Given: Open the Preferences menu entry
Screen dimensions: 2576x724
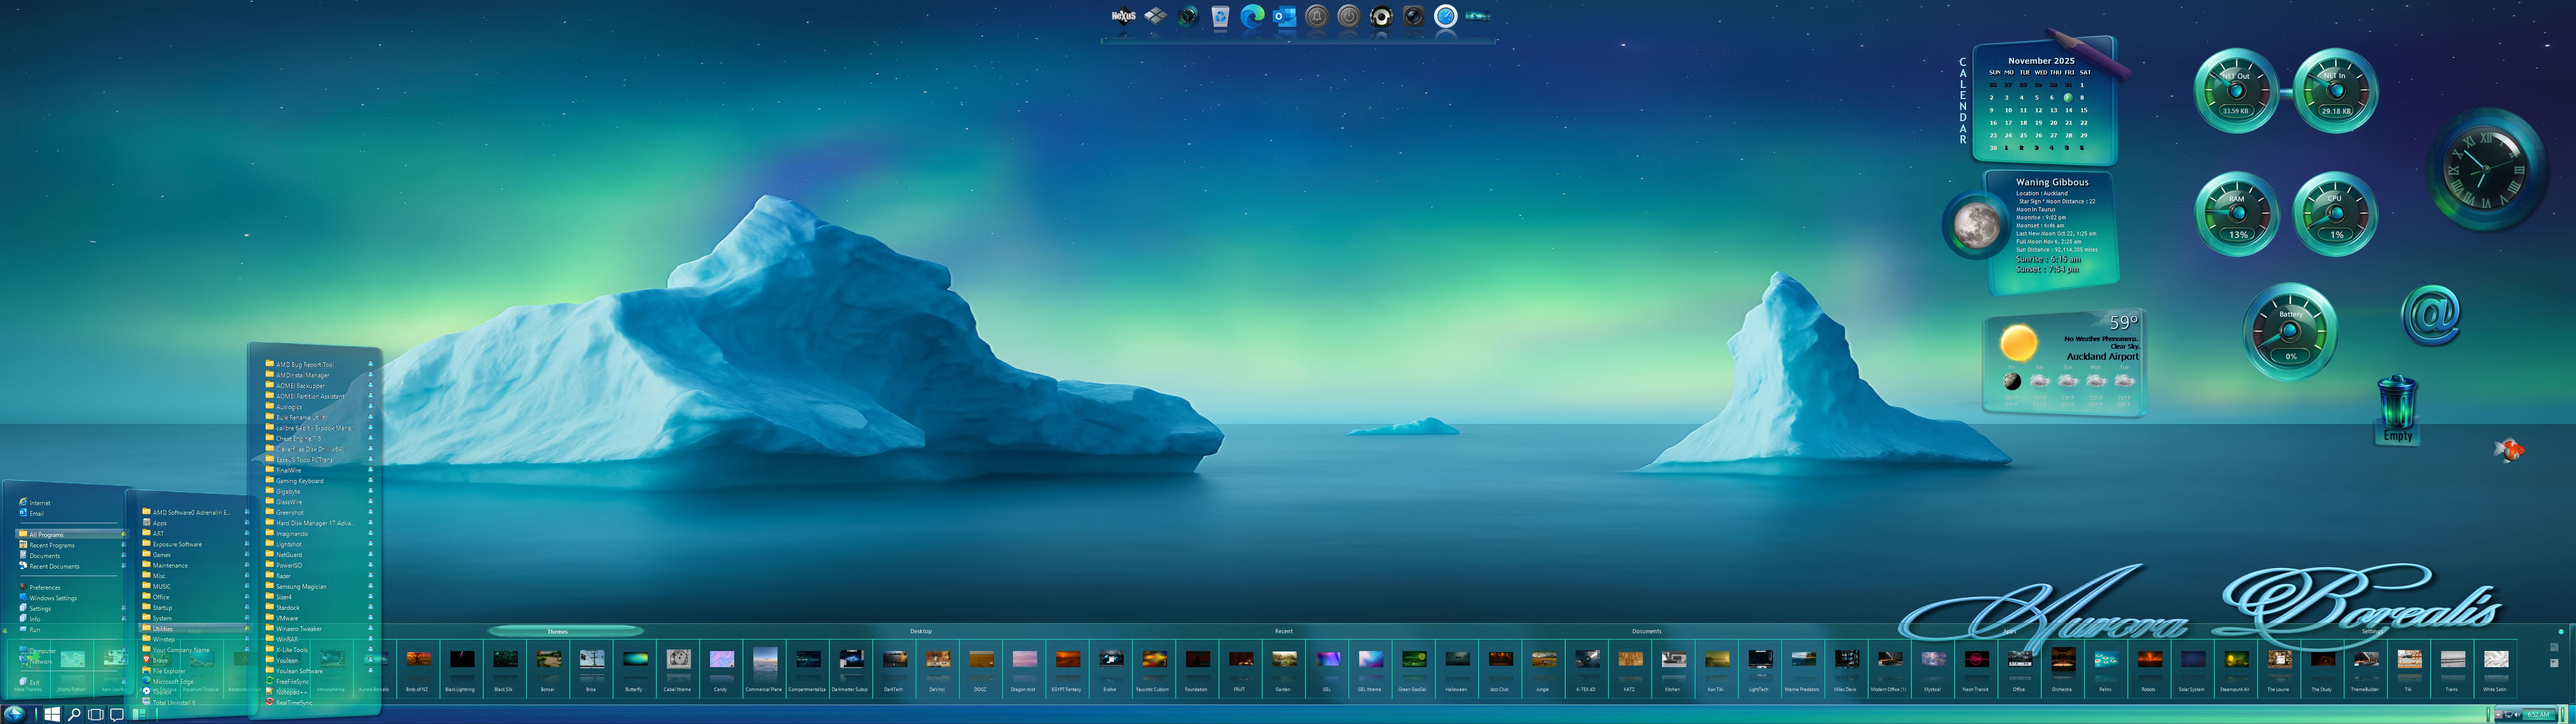Looking at the screenshot, I should coord(45,587).
